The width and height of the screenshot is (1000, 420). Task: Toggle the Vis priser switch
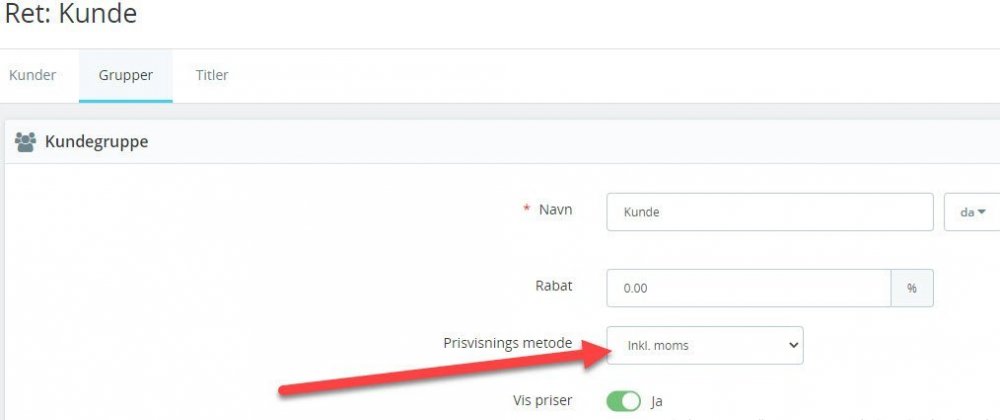click(623, 401)
